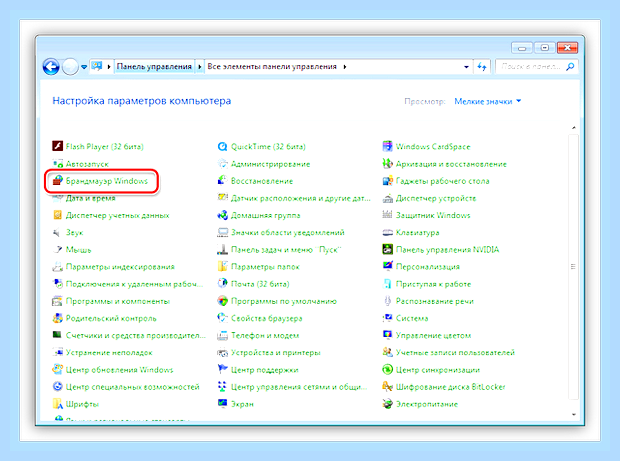Click the search magnifier icon

[x=570, y=66]
